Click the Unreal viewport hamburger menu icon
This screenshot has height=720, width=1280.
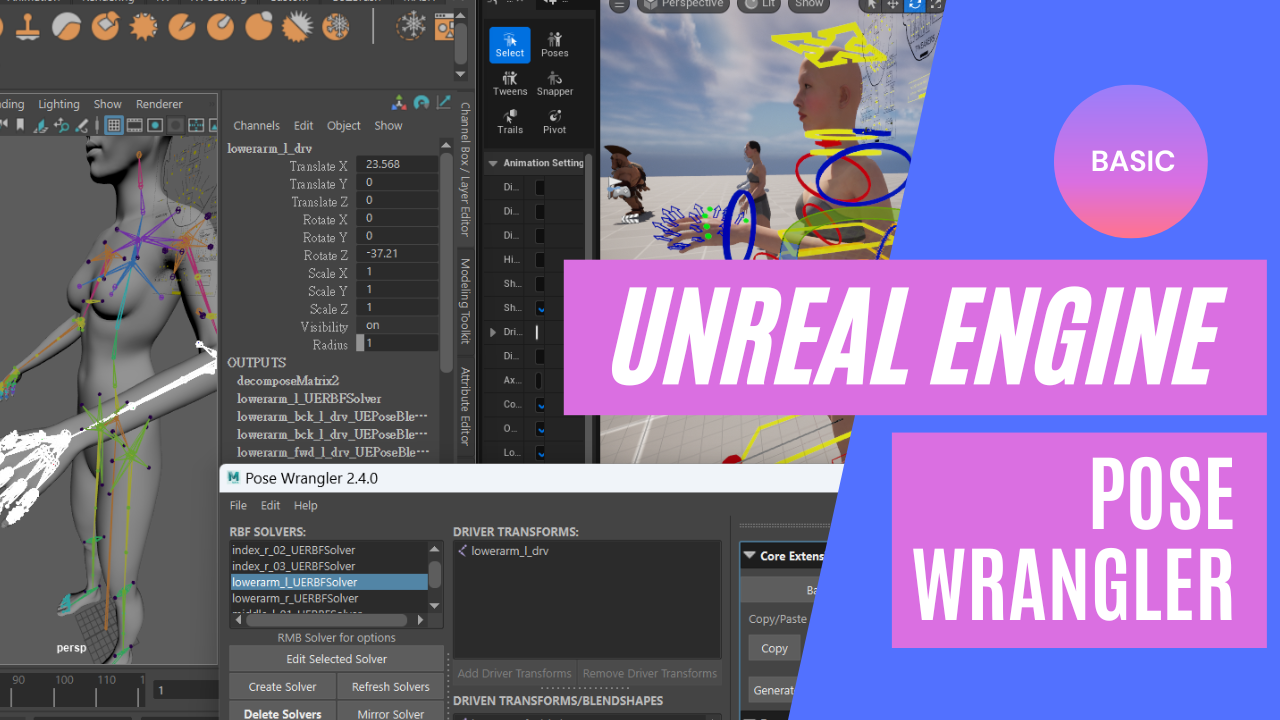(x=620, y=5)
